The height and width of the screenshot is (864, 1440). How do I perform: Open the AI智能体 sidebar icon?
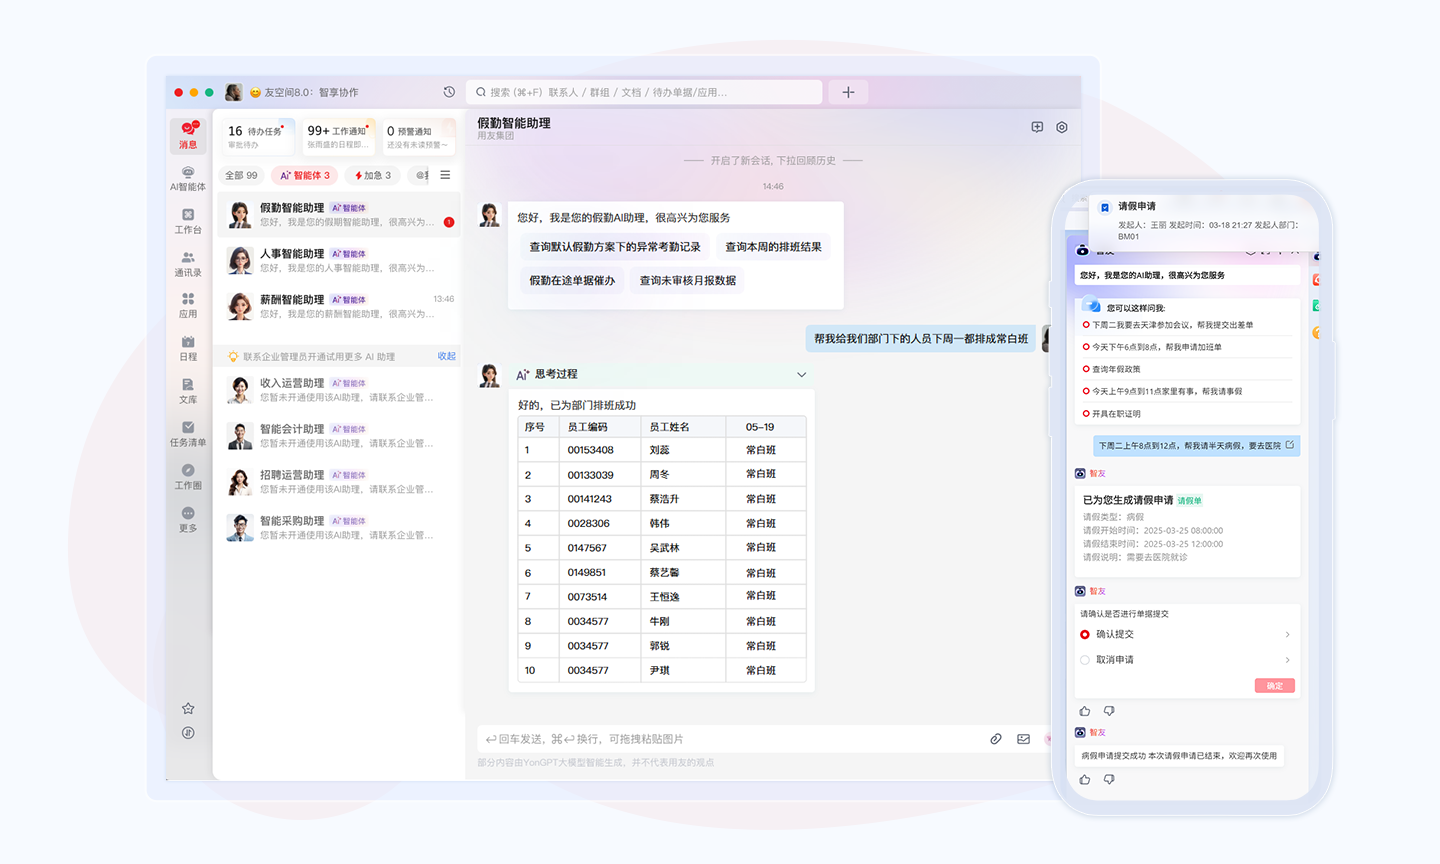187,178
